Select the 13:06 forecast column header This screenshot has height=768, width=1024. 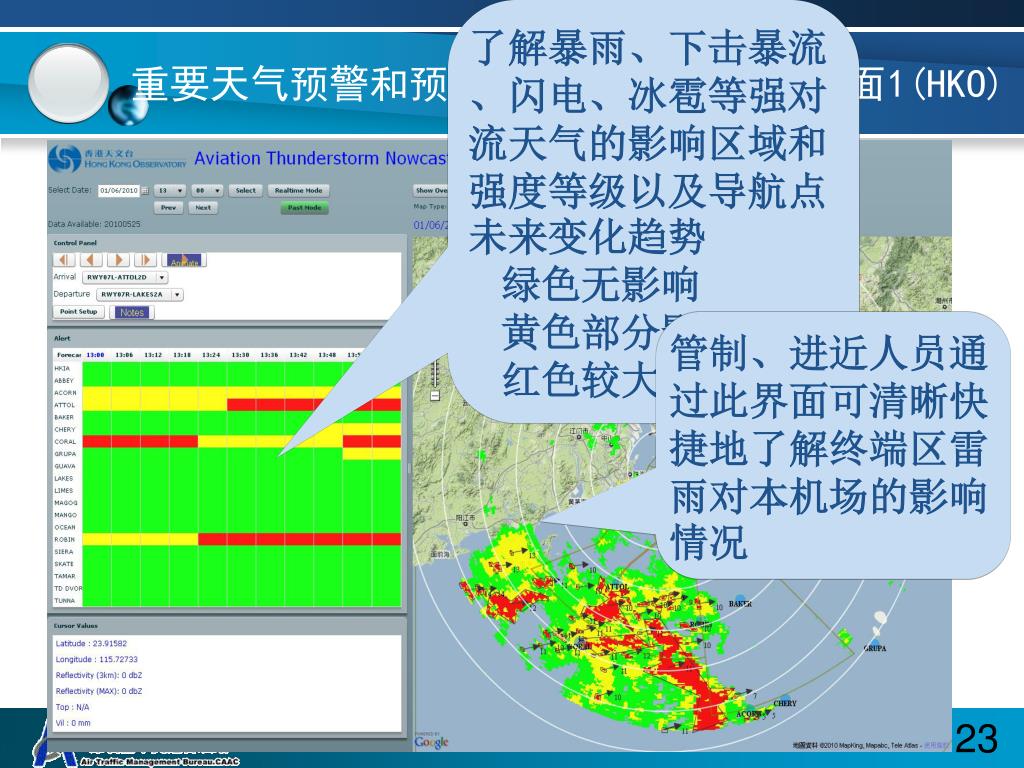pyautogui.click(x=124, y=355)
